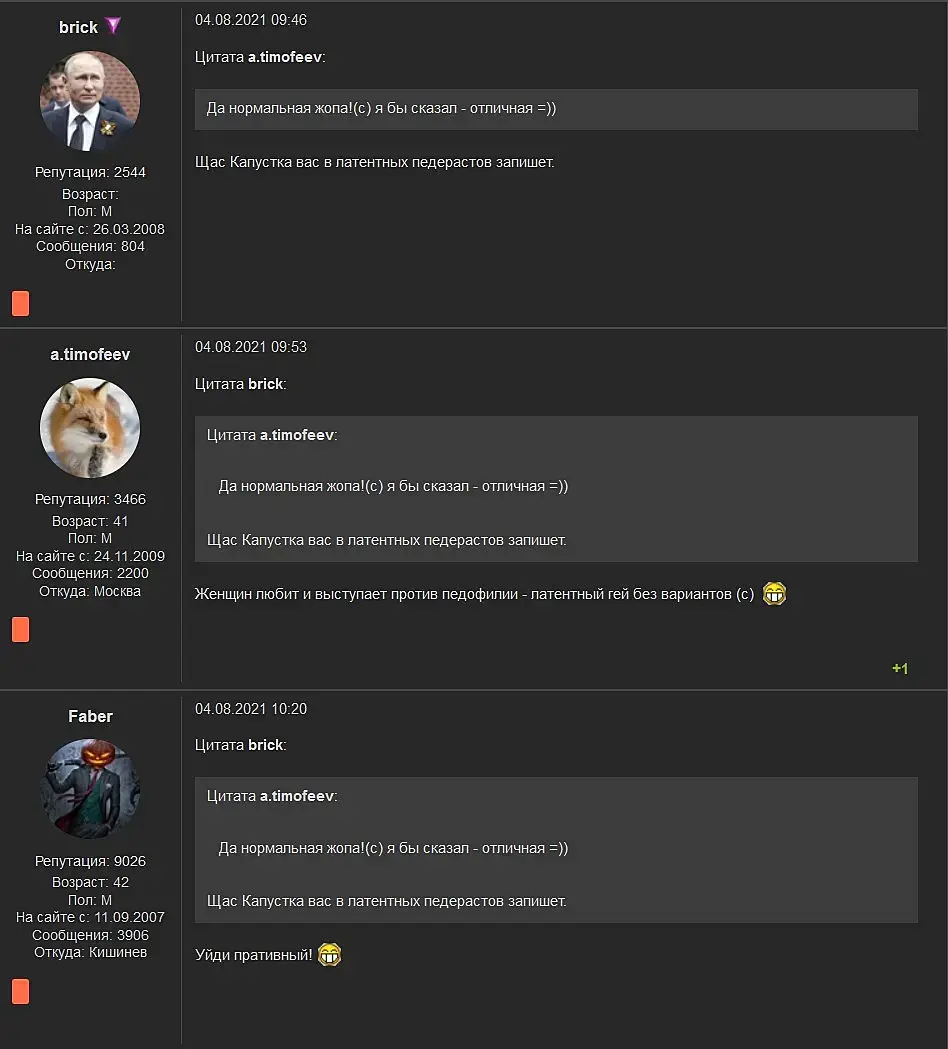Click the orange status indicator under brick's profile

tap(21, 303)
